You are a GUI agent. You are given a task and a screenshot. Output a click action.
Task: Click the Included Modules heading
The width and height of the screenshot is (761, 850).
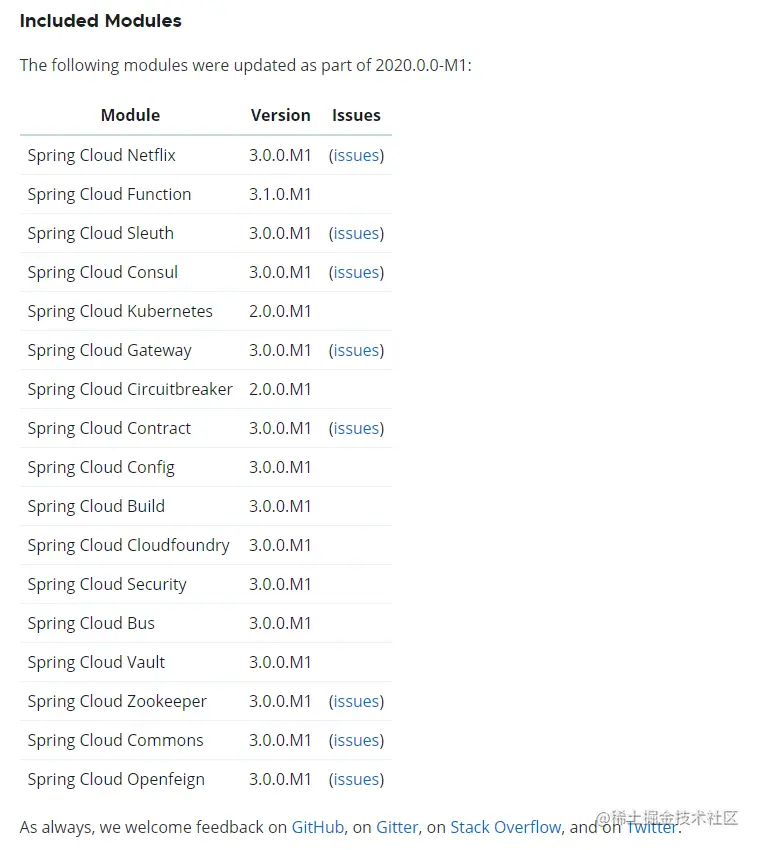click(x=101, y=20)
